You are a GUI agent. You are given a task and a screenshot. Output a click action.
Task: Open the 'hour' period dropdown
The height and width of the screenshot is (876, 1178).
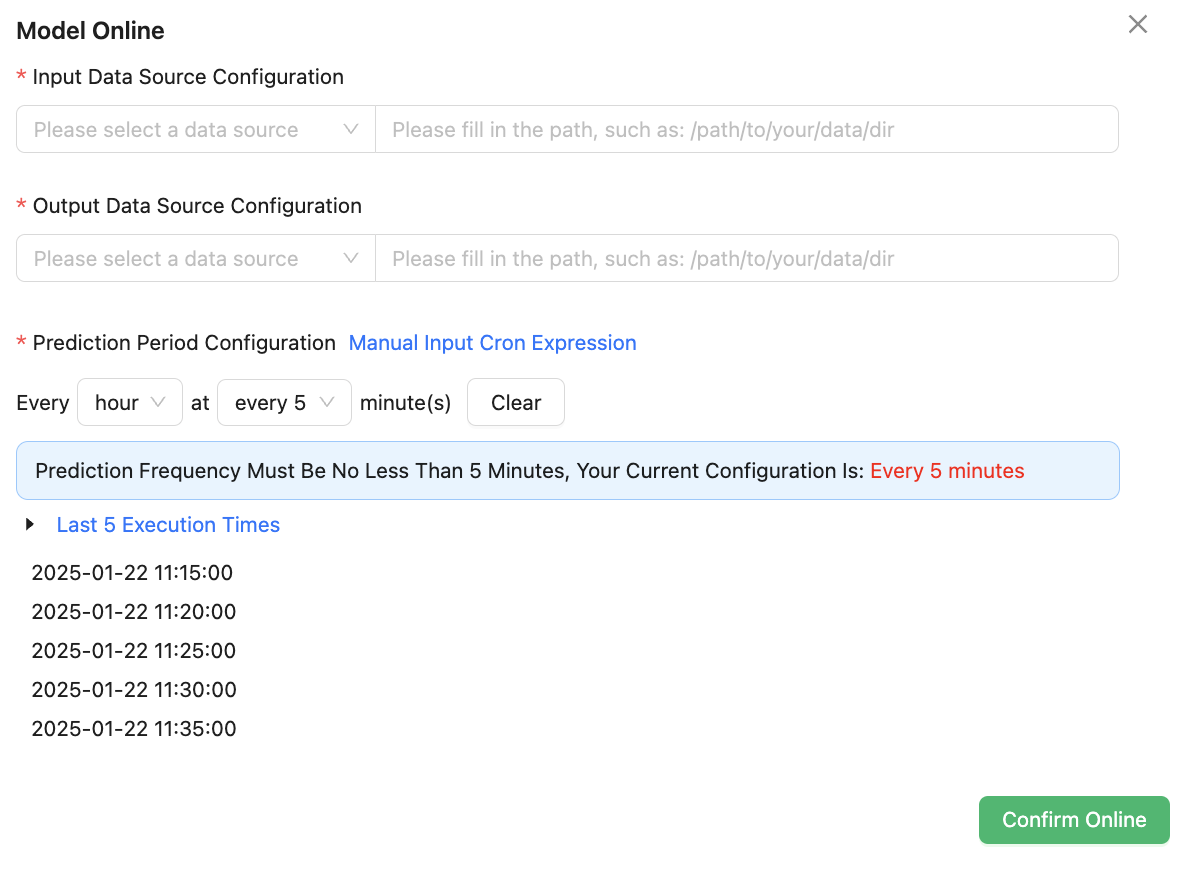(129, 402)
